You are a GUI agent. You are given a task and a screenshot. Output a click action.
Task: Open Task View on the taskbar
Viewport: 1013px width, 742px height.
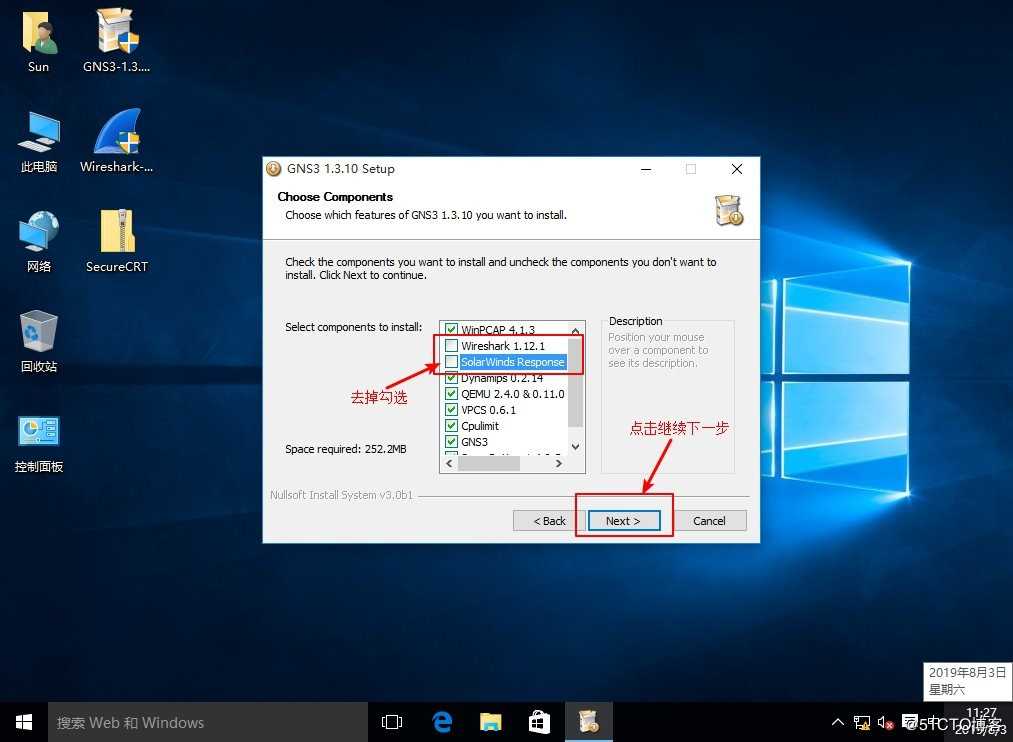click(x=392, y=722)
